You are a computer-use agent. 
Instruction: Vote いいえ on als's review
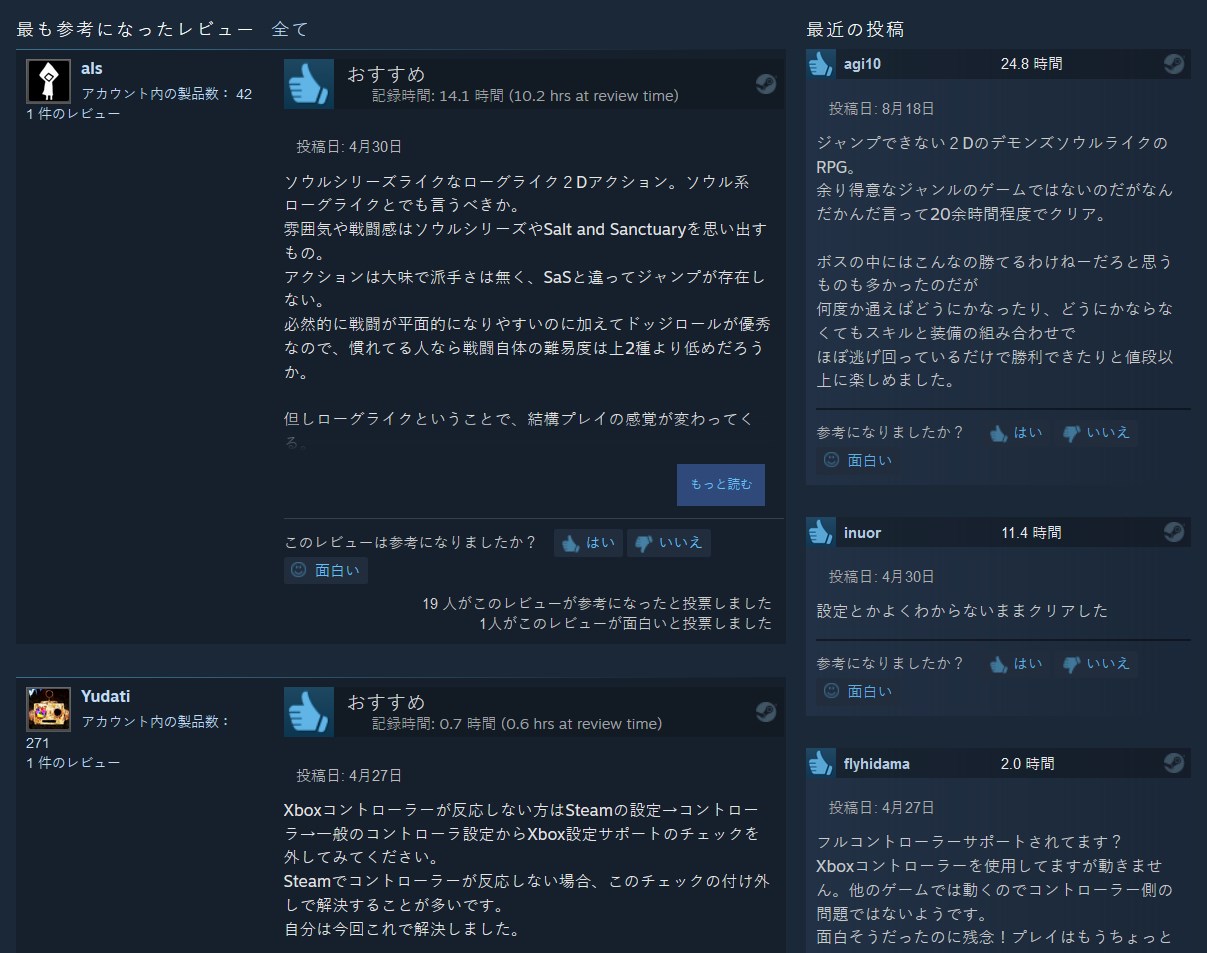click(669, 543)
